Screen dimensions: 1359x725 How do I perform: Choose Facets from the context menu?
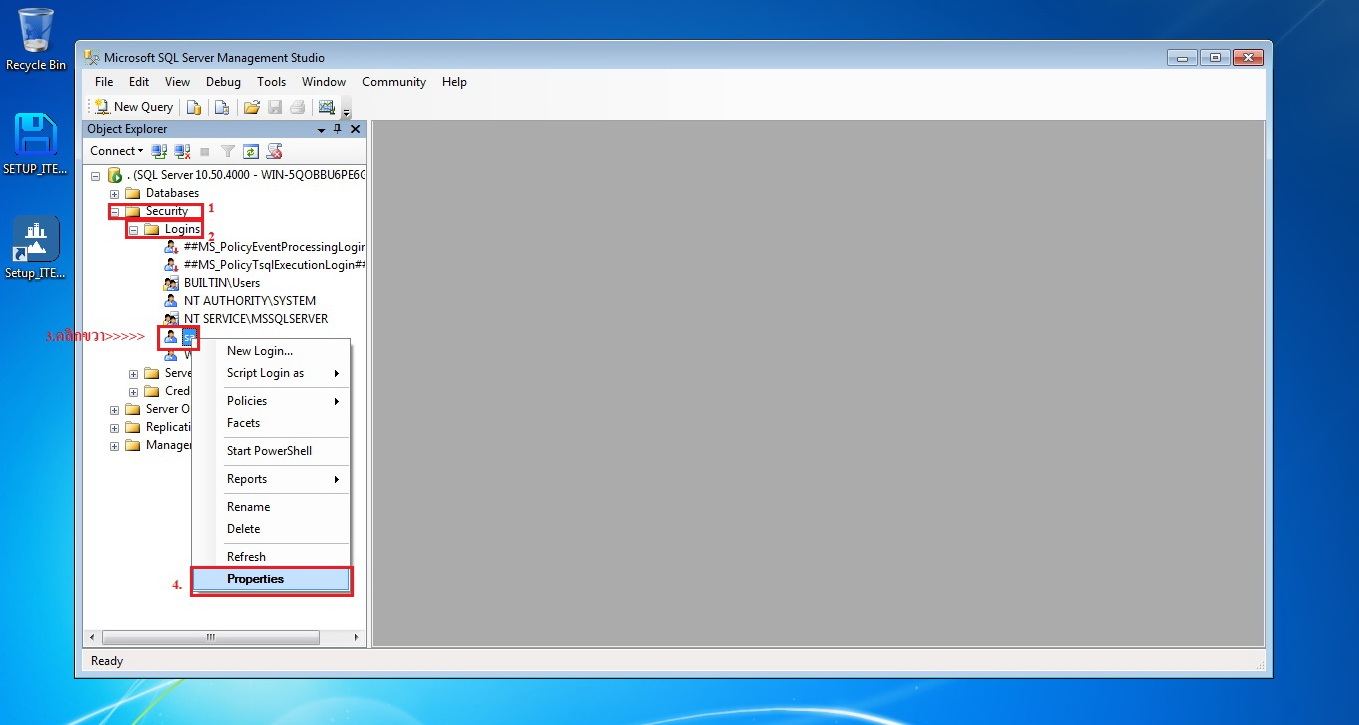click(271, 423)
